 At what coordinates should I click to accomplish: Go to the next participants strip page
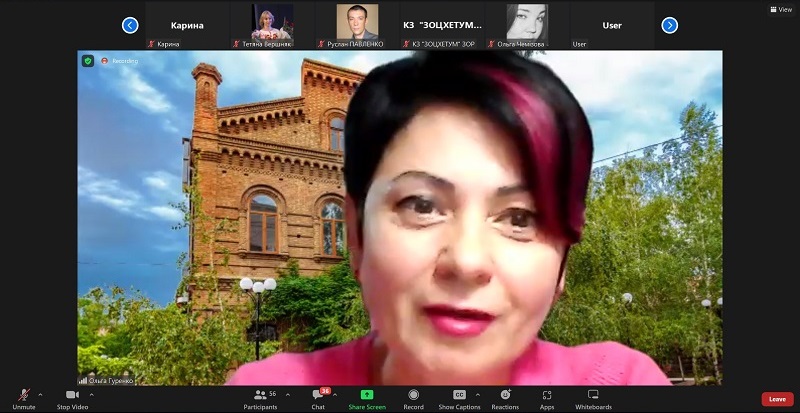669,25
